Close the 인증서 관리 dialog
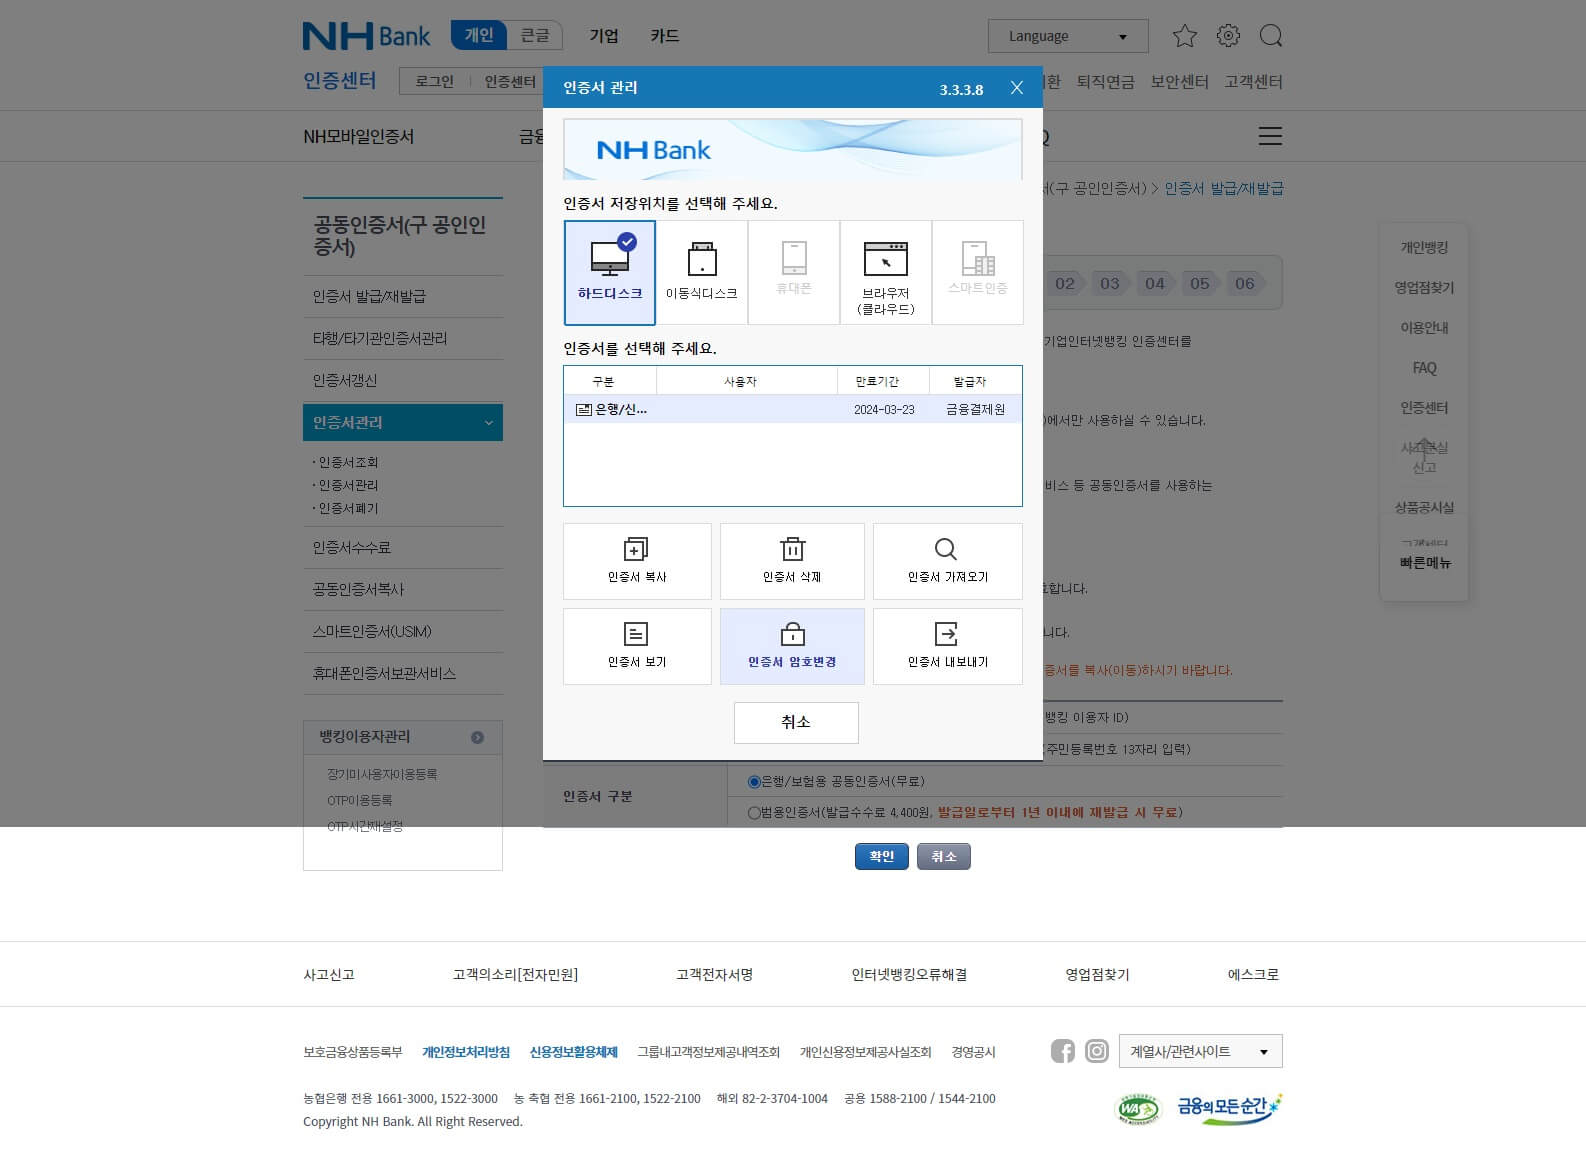 click(1017, 88)
